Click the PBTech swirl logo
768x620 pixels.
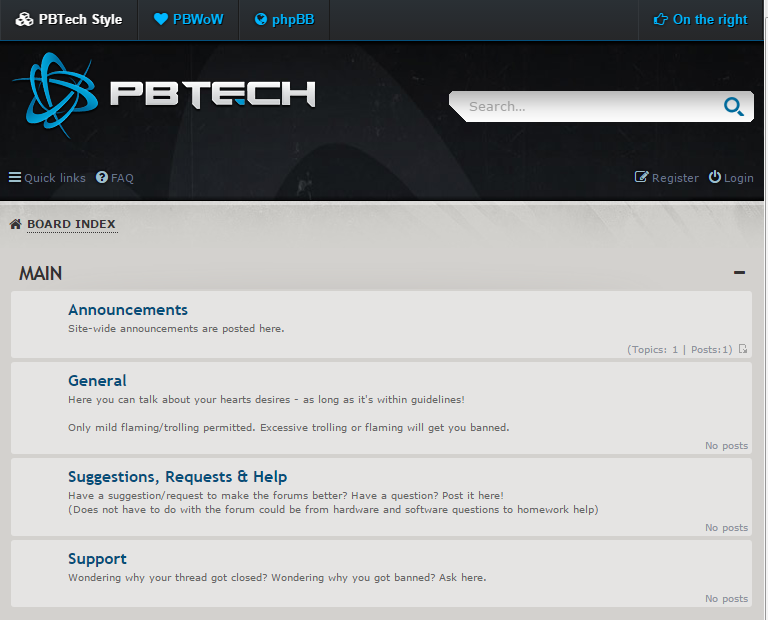[55, 95]
